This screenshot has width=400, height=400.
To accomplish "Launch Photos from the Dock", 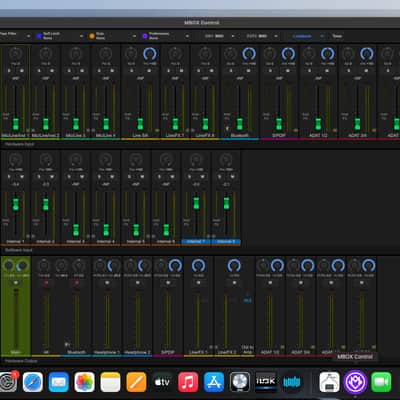I will [x=84, y=382].
